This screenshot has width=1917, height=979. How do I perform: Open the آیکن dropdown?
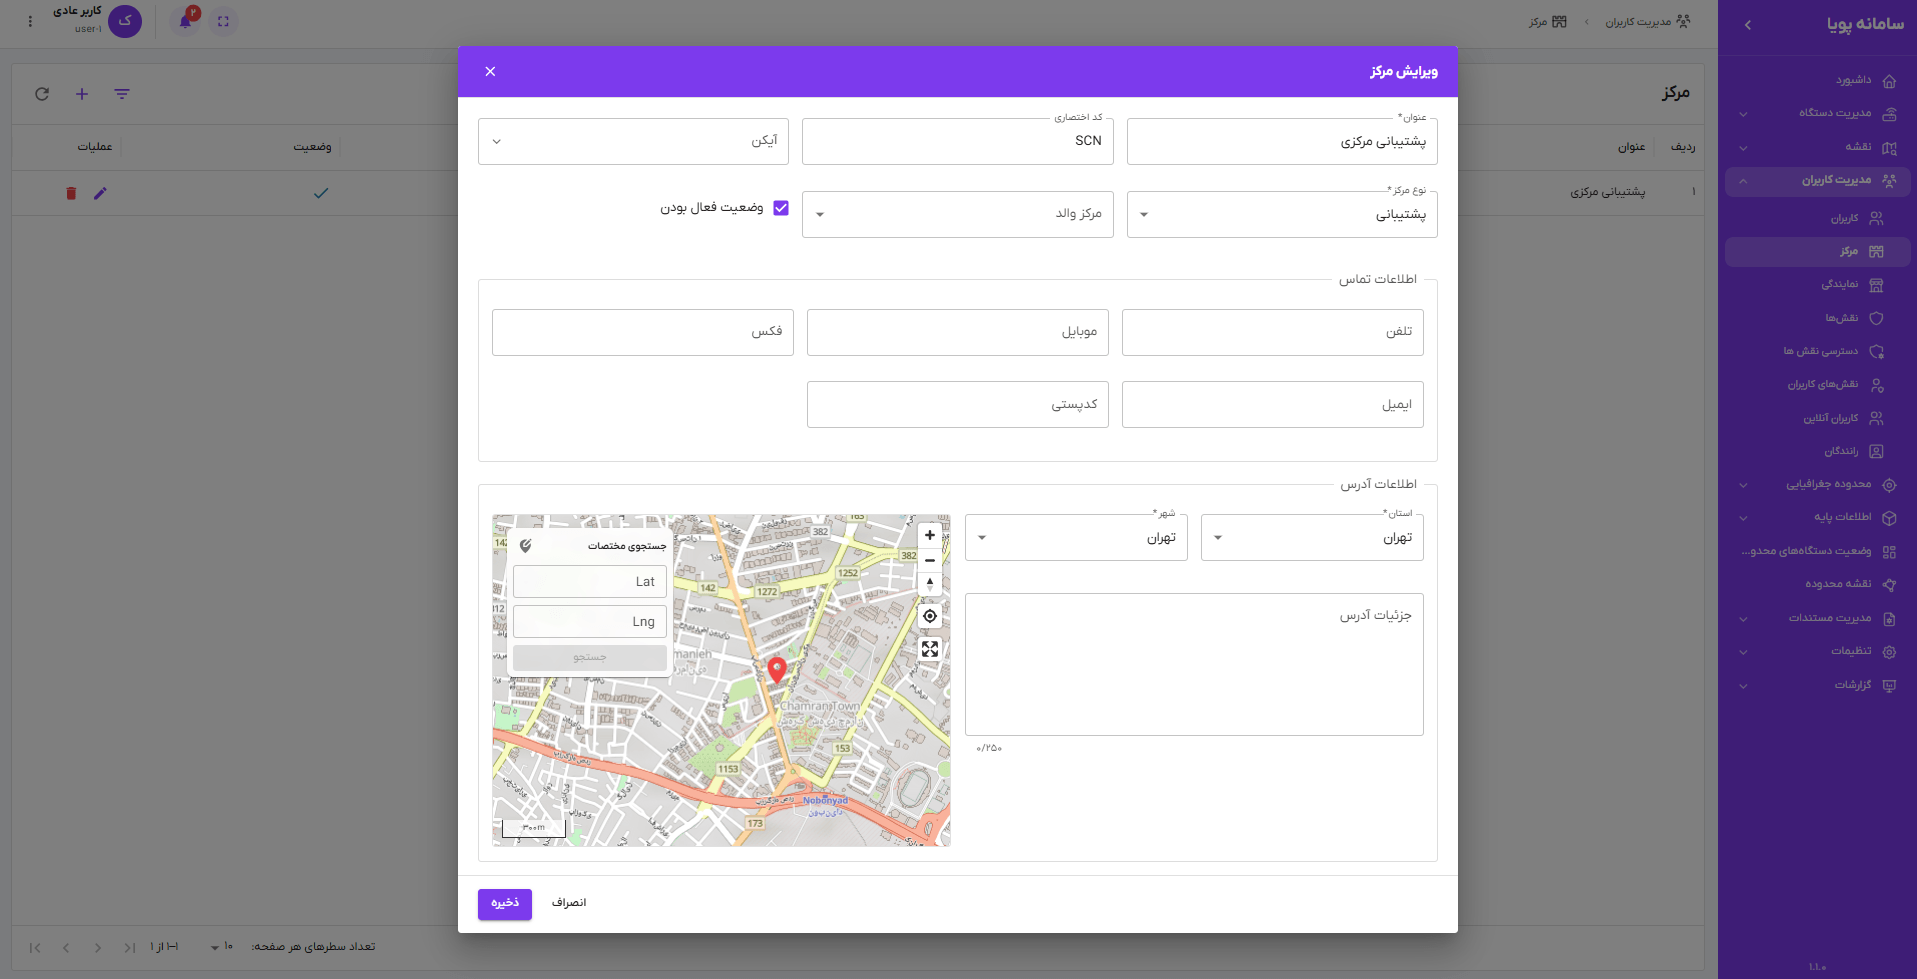(633, 141)
